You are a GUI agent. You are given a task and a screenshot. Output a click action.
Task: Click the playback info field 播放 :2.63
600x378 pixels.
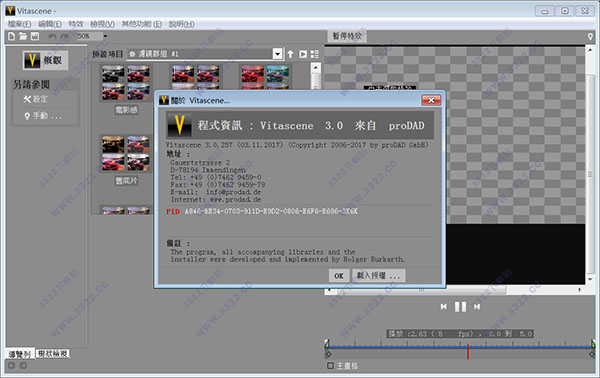pyautogui.click(x=460, y=334)
